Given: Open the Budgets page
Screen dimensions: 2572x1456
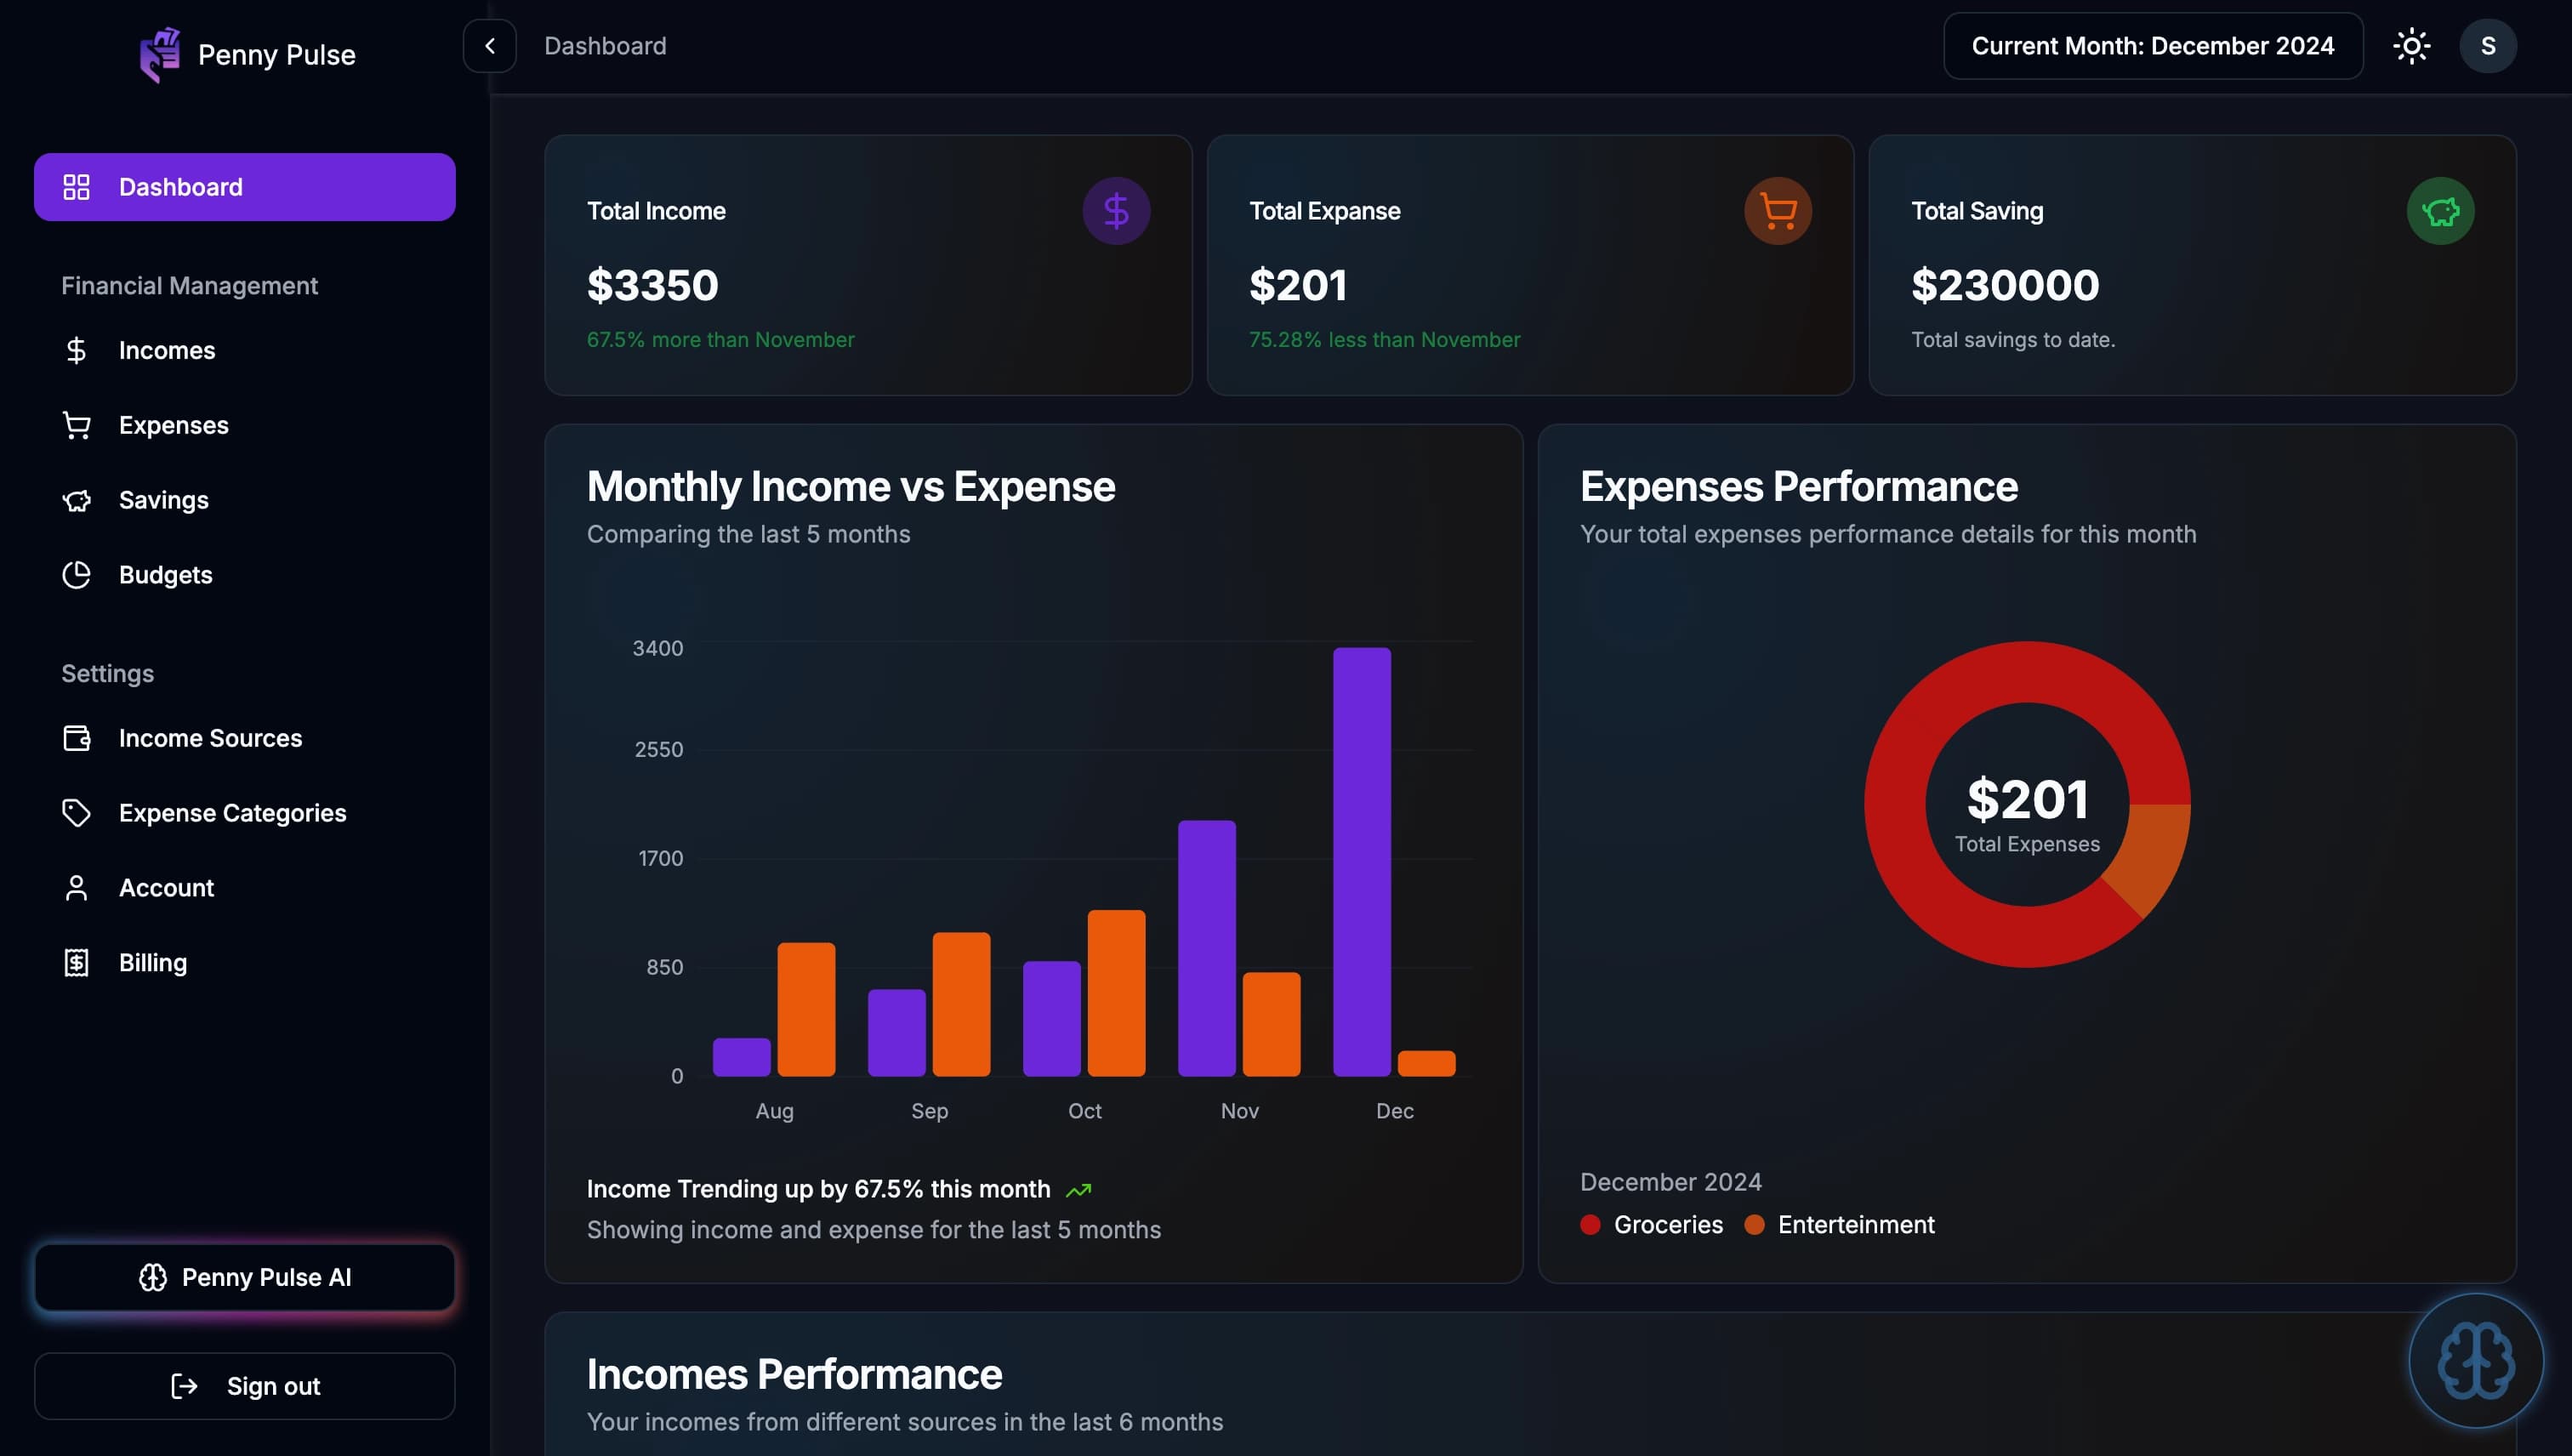Looking at the screenshot, I should (x=244, y=575).
